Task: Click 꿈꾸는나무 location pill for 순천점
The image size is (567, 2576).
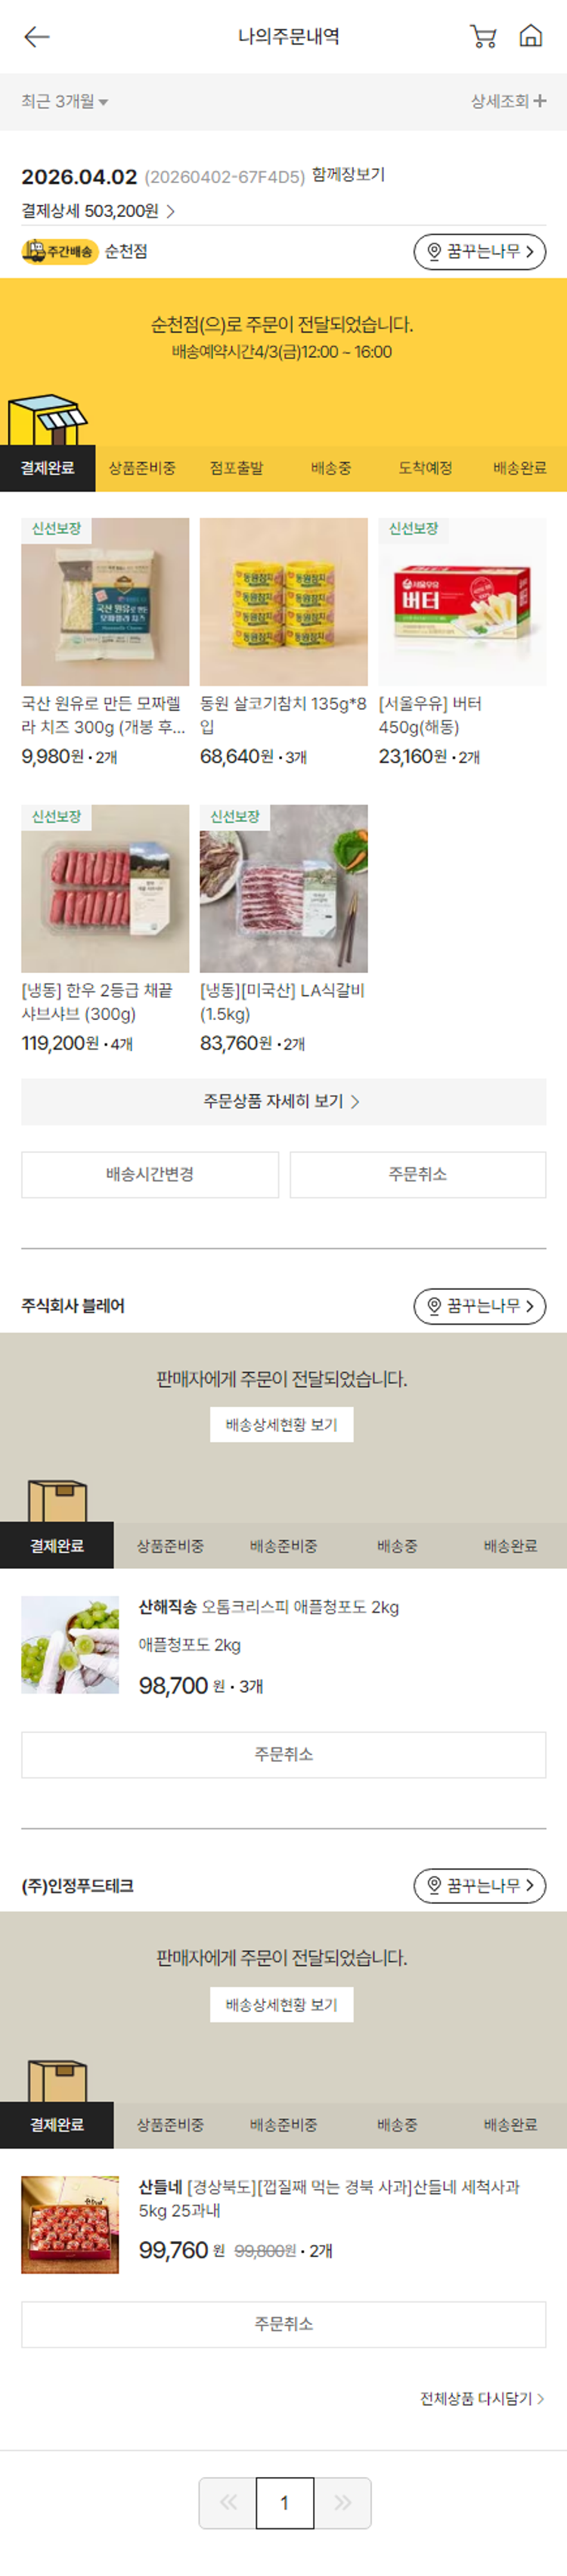Action: point(479,252)
